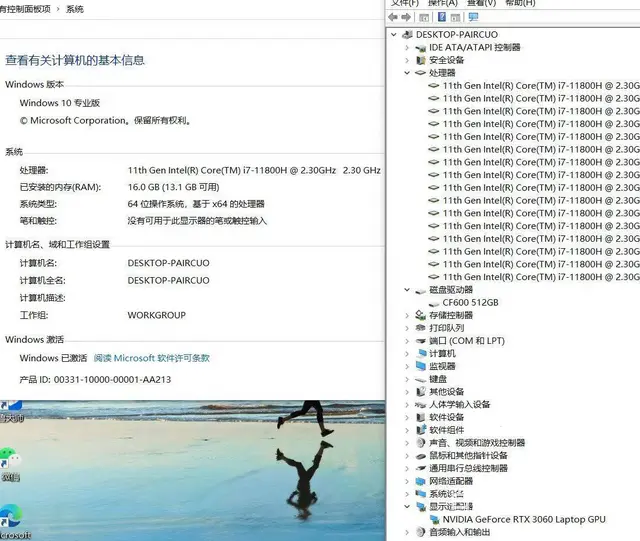Click the DESKTOP-PAIRCUO computer icon in the tree
640x541 pixels.
(407, 35)
